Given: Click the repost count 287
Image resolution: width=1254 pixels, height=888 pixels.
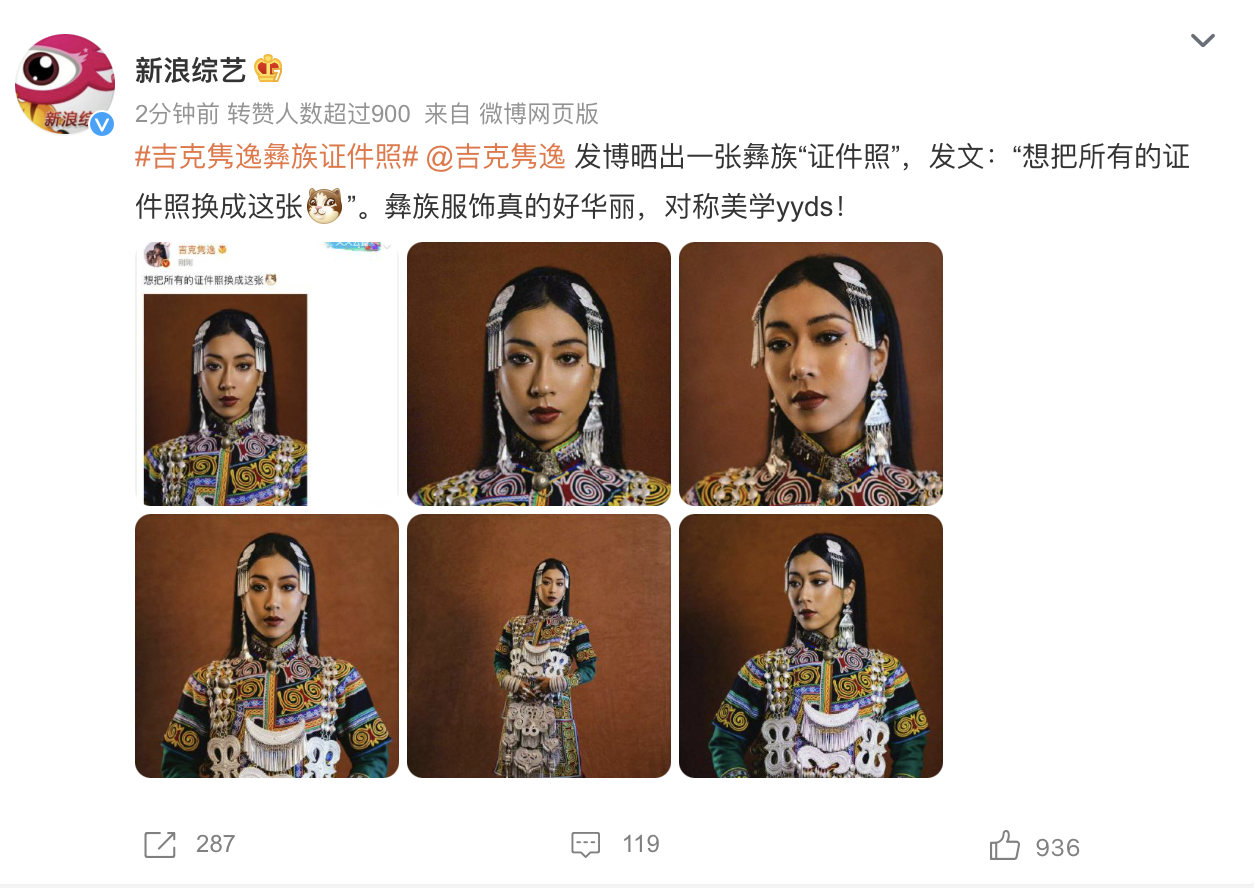Looking at the screenshot, I should (x=215, y=844).
